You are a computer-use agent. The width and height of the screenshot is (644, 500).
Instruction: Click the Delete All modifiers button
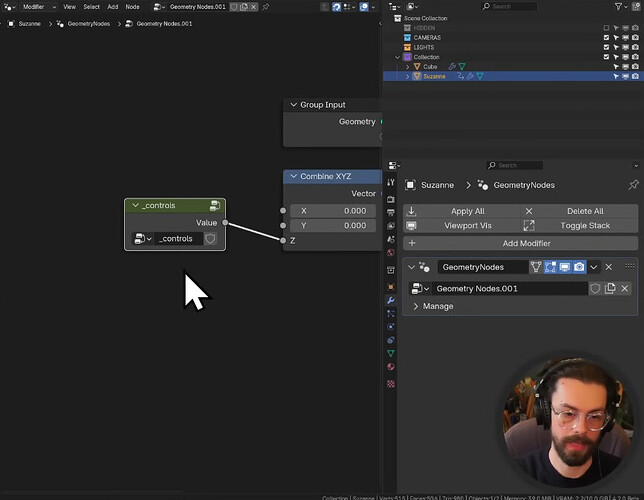[x=580, y=211]
